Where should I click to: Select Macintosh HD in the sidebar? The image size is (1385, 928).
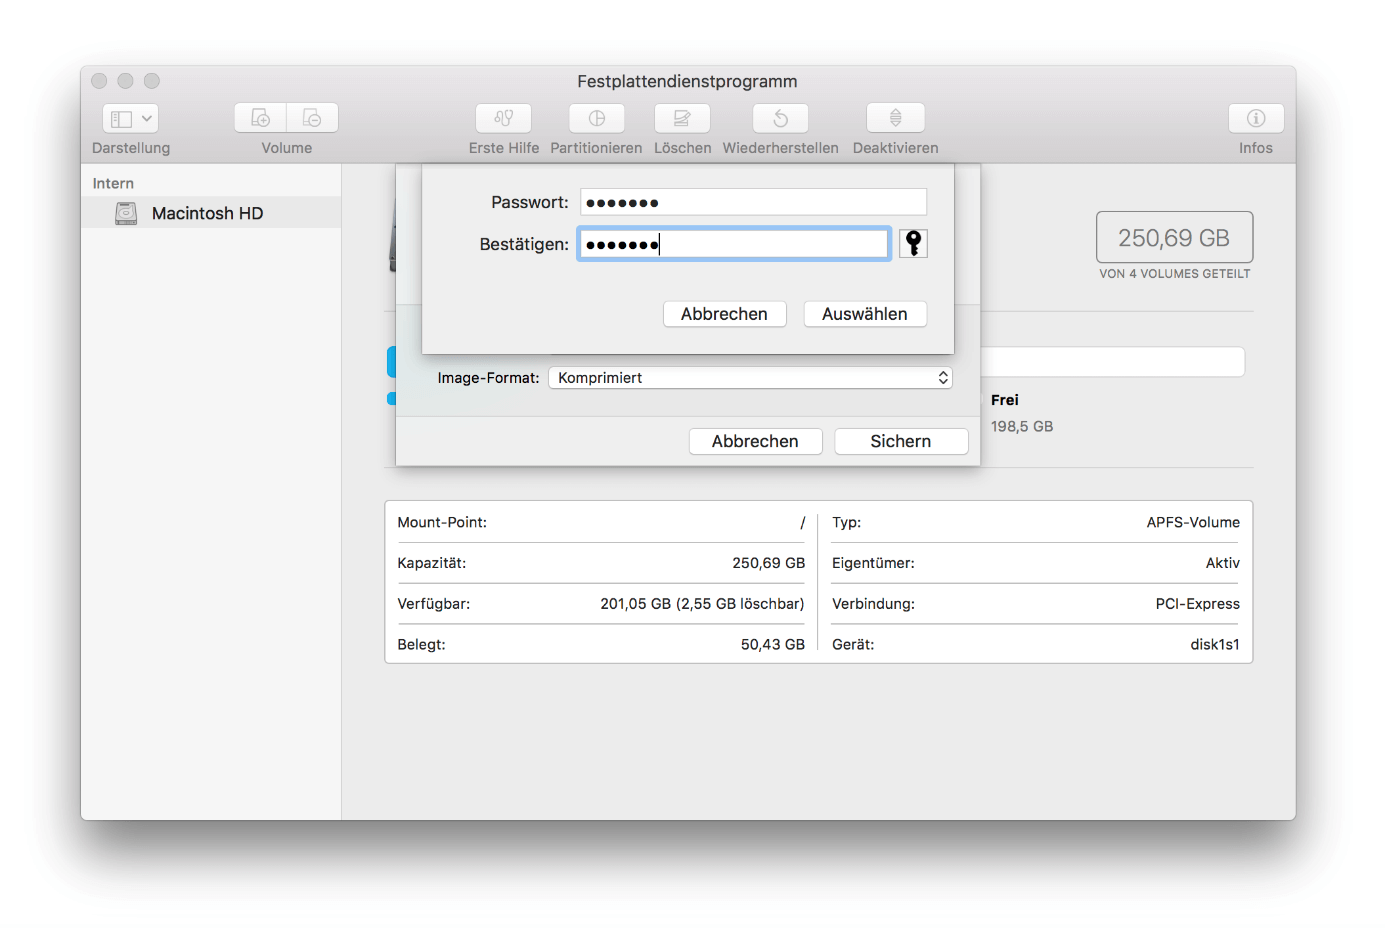pos(211,213)
